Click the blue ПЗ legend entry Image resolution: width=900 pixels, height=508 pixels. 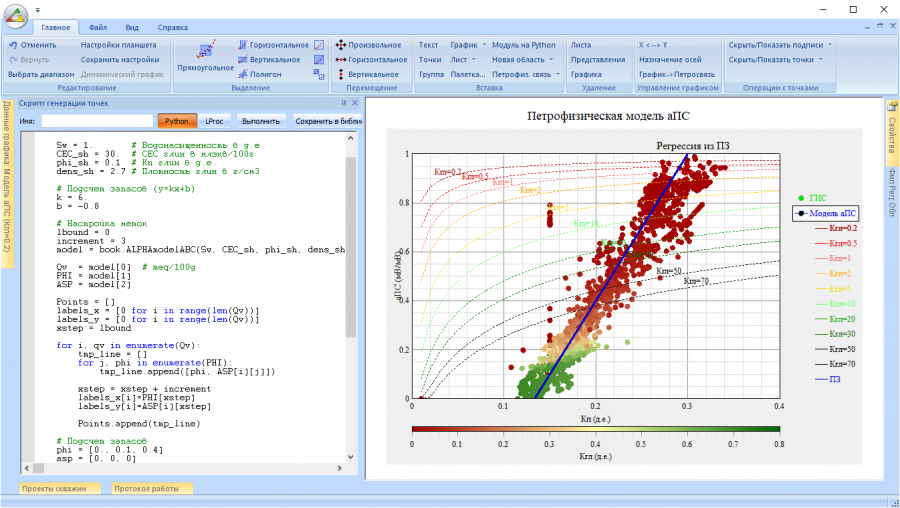pos(828,379)
